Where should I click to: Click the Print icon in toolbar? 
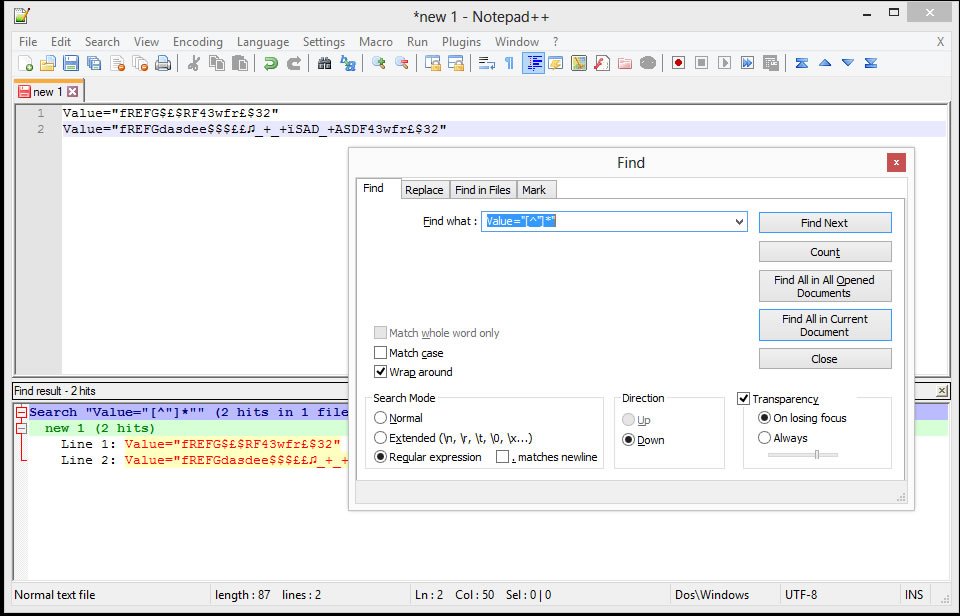(162, 63)
